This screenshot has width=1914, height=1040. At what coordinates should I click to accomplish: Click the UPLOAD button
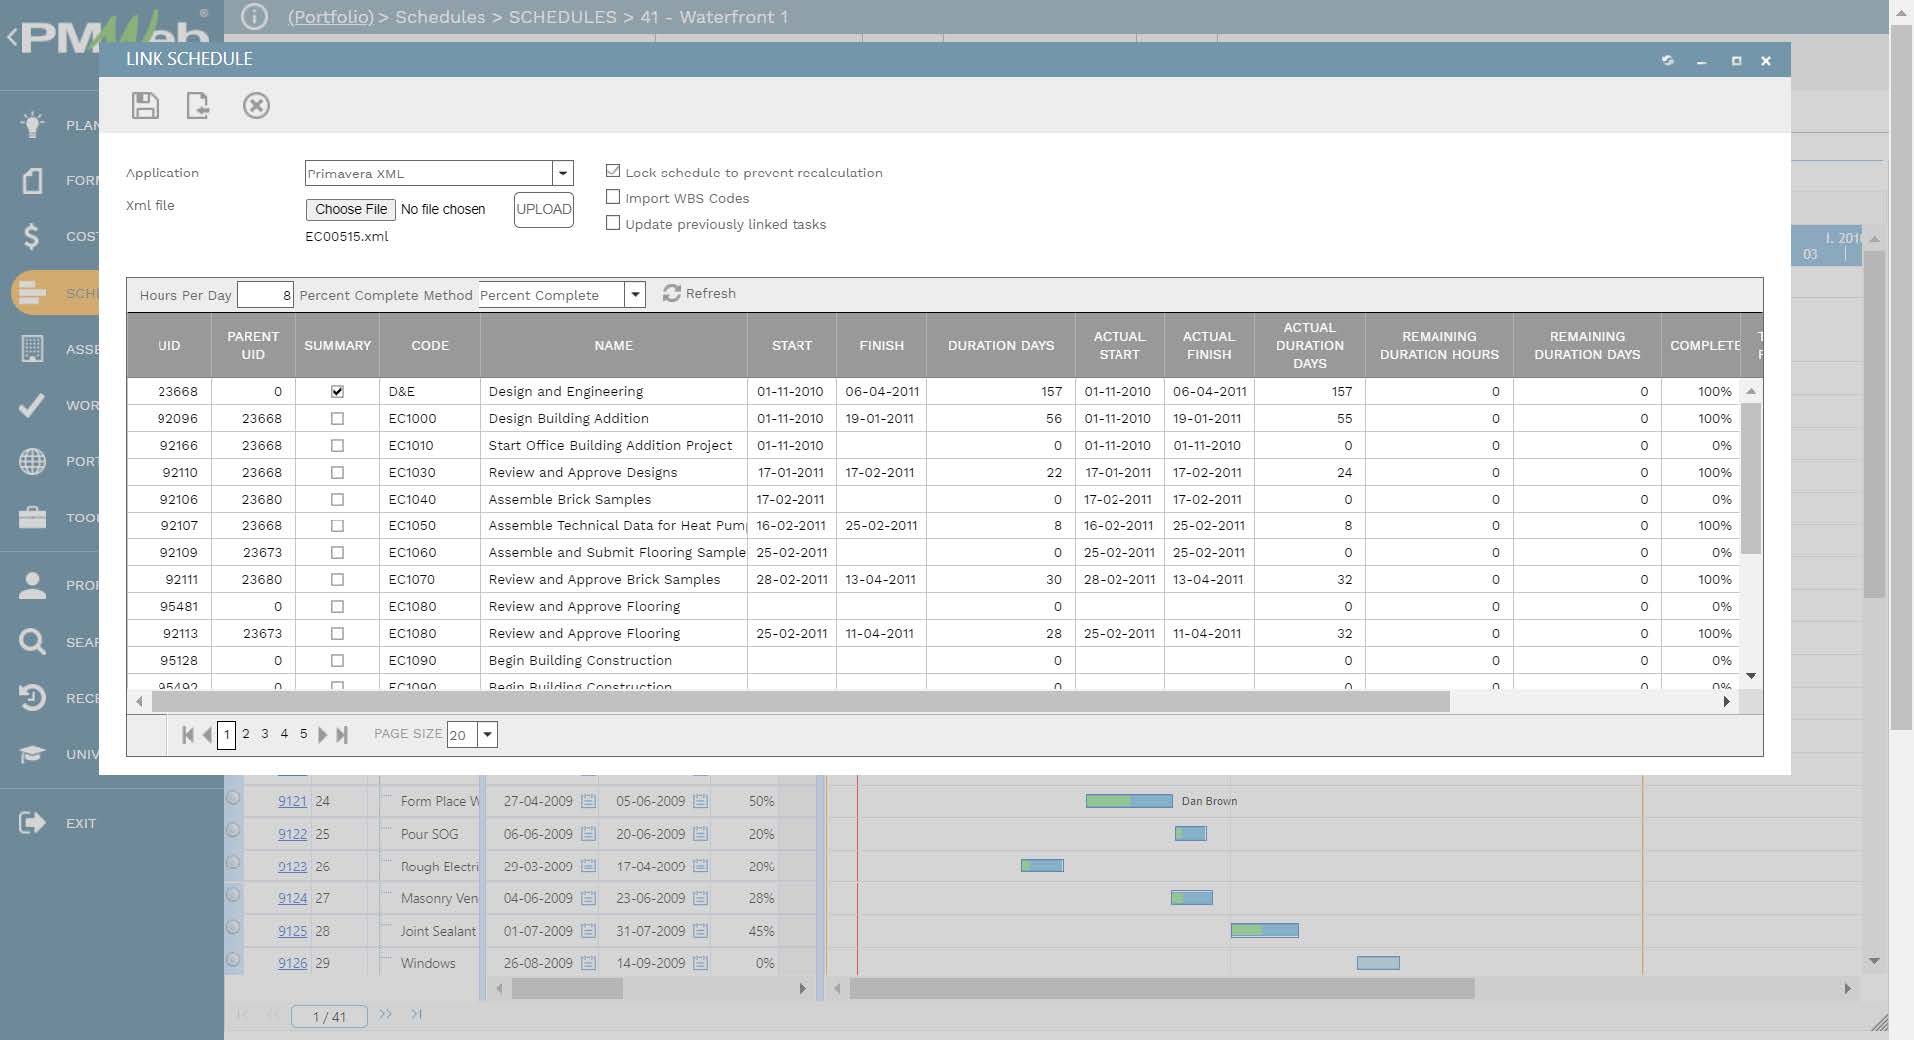point(543,209)
